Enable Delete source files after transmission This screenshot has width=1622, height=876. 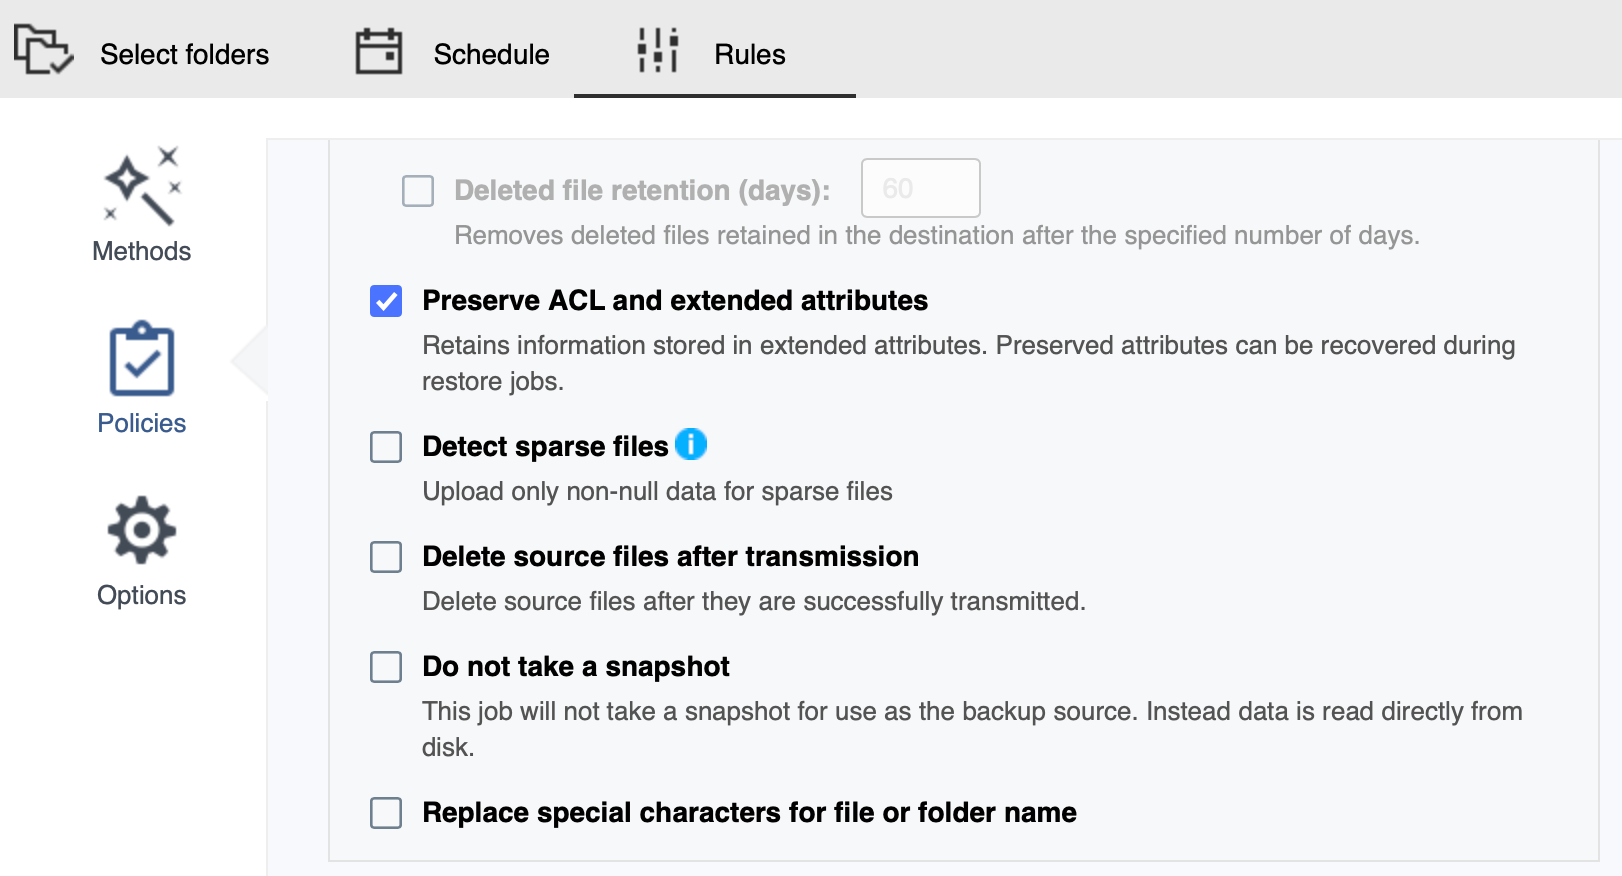point(386,556)
